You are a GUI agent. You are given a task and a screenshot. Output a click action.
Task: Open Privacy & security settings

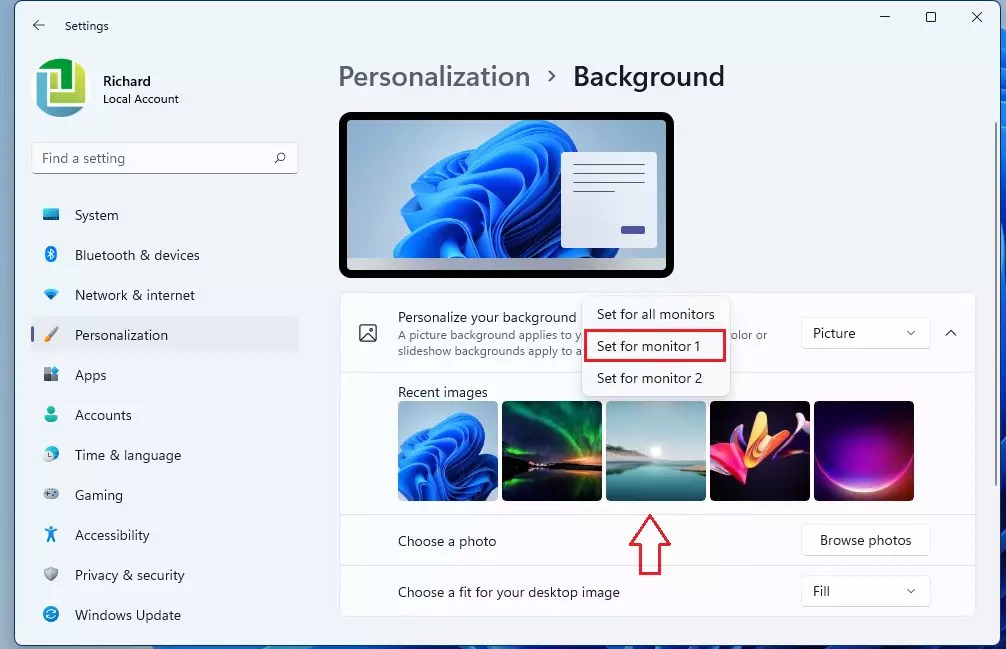(130, 575)
